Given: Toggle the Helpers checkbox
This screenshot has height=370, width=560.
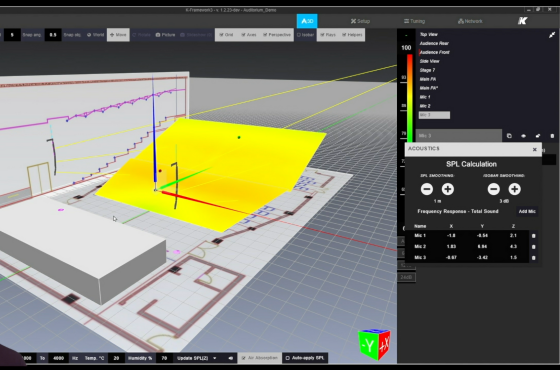Looking at the screenshot, I should tap(352, 35).
